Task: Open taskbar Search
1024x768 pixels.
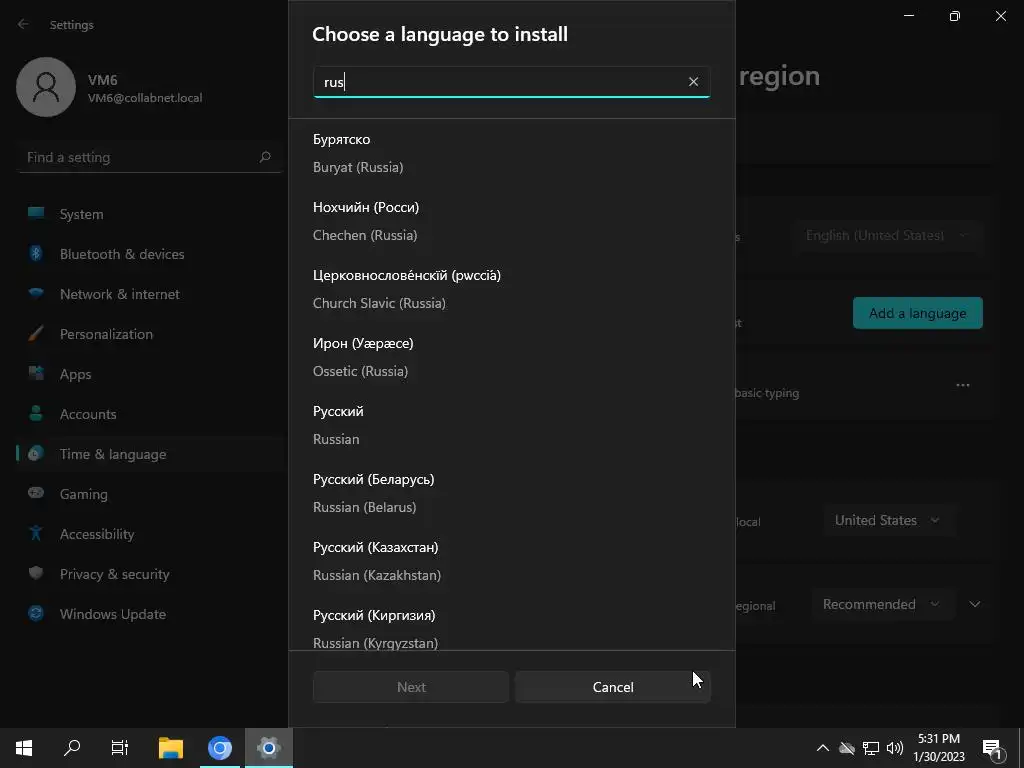Action: (72, 748)
